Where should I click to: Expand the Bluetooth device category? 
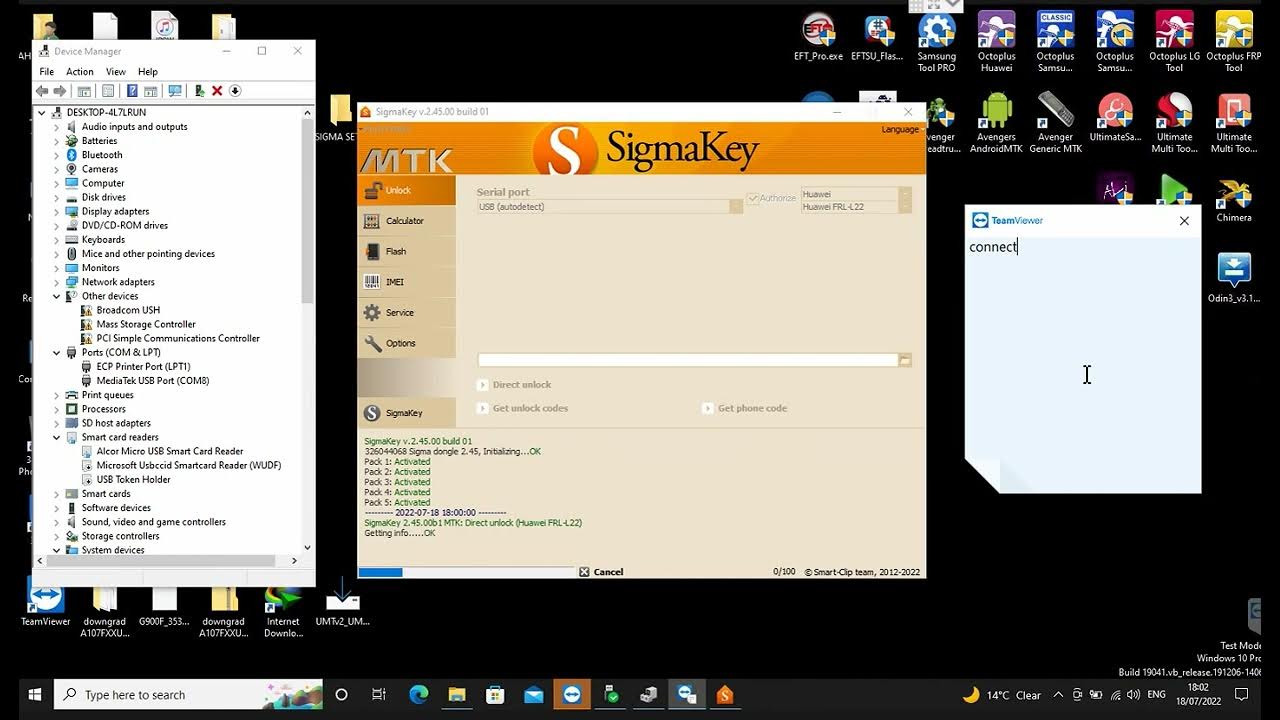57,155
